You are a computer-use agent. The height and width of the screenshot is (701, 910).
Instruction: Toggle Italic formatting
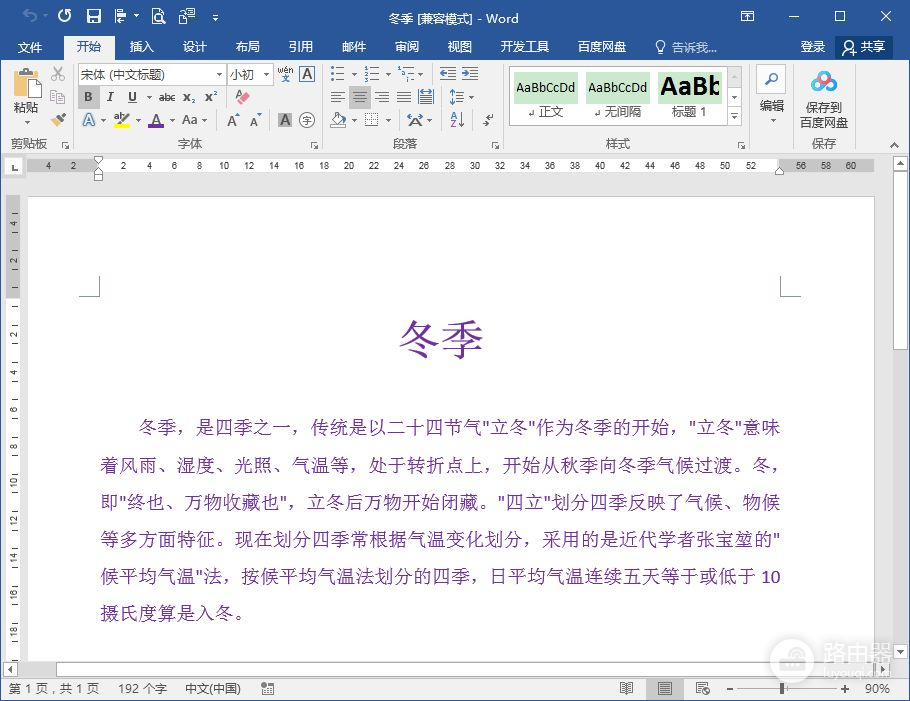coord(109,97)
